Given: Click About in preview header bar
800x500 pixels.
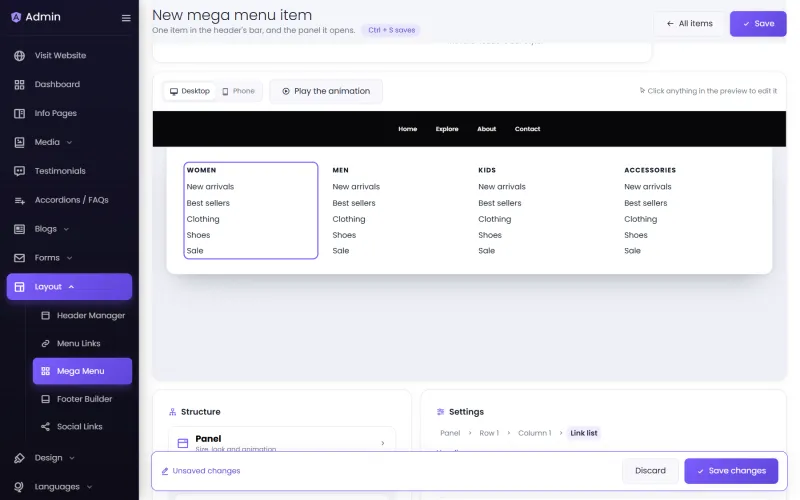Looking at the screenshot, I should 487,129.
